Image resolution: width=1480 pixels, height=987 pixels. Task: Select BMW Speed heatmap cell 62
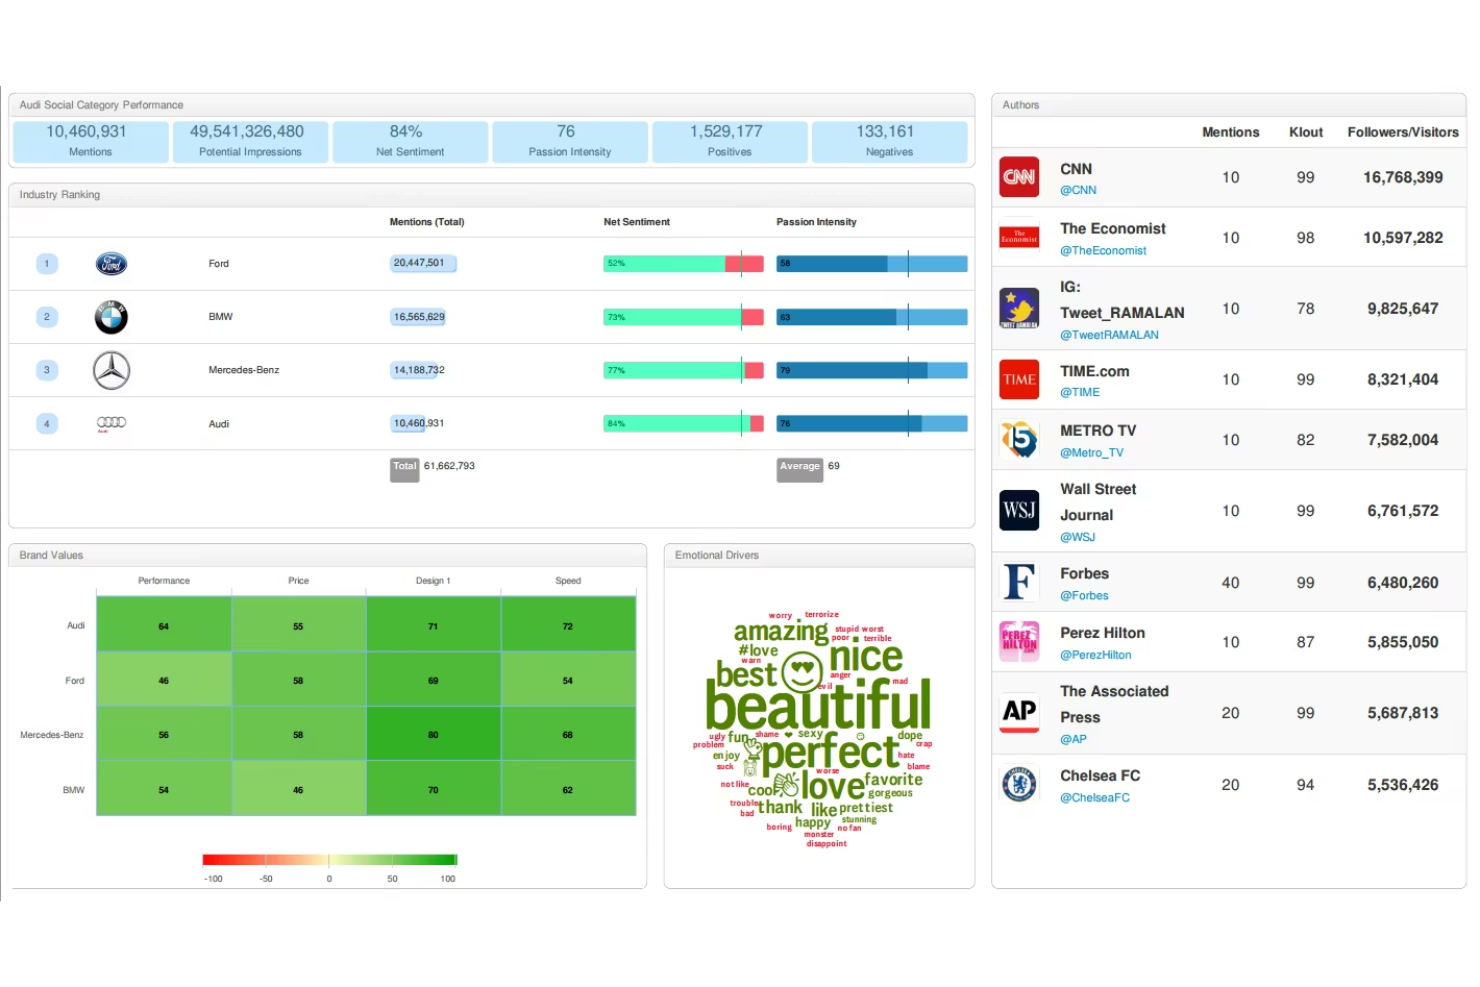568,789
